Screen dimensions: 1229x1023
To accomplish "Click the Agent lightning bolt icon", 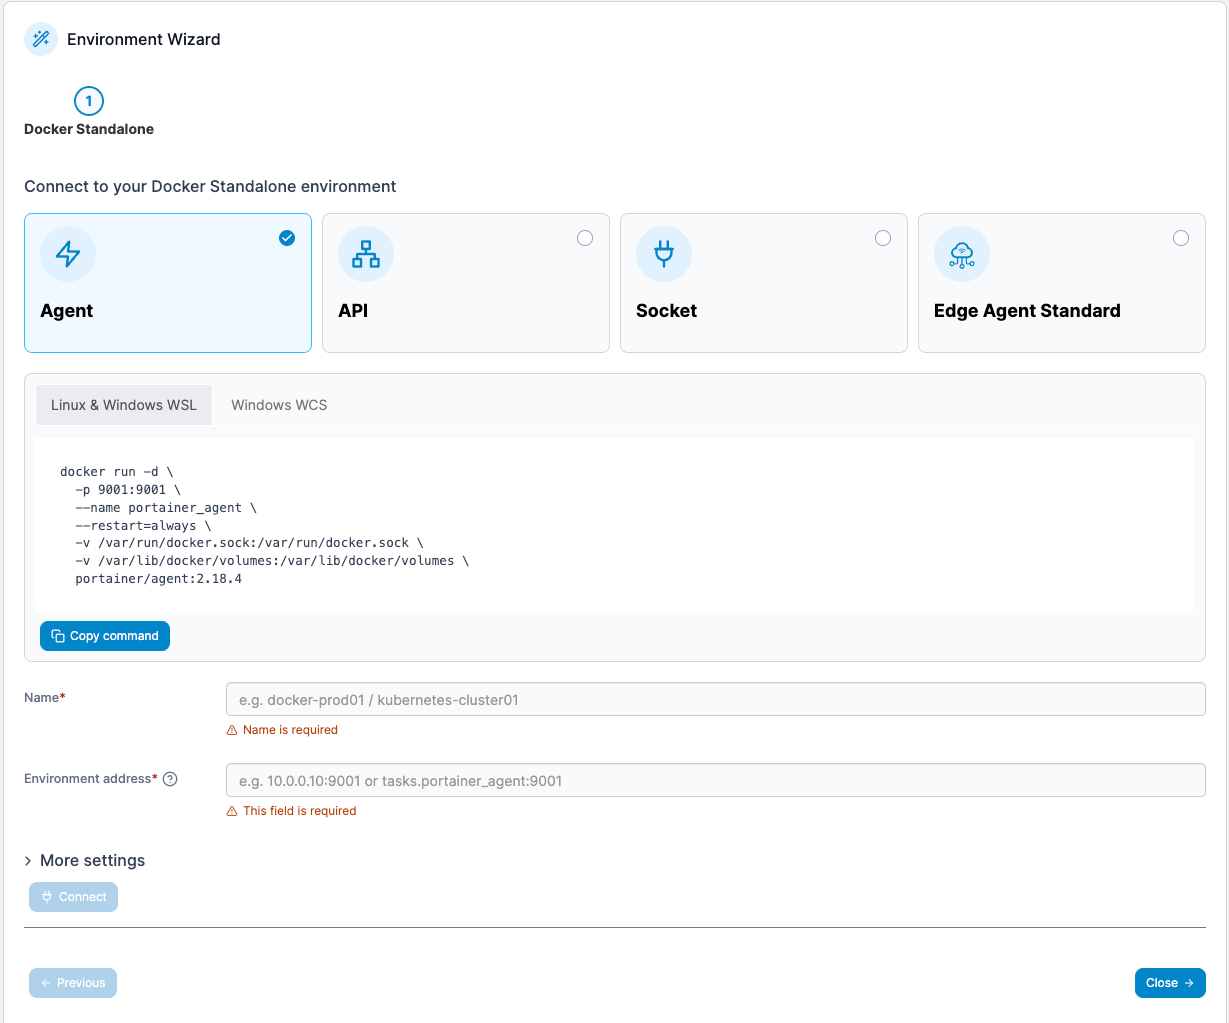I will tap(68, 254).
